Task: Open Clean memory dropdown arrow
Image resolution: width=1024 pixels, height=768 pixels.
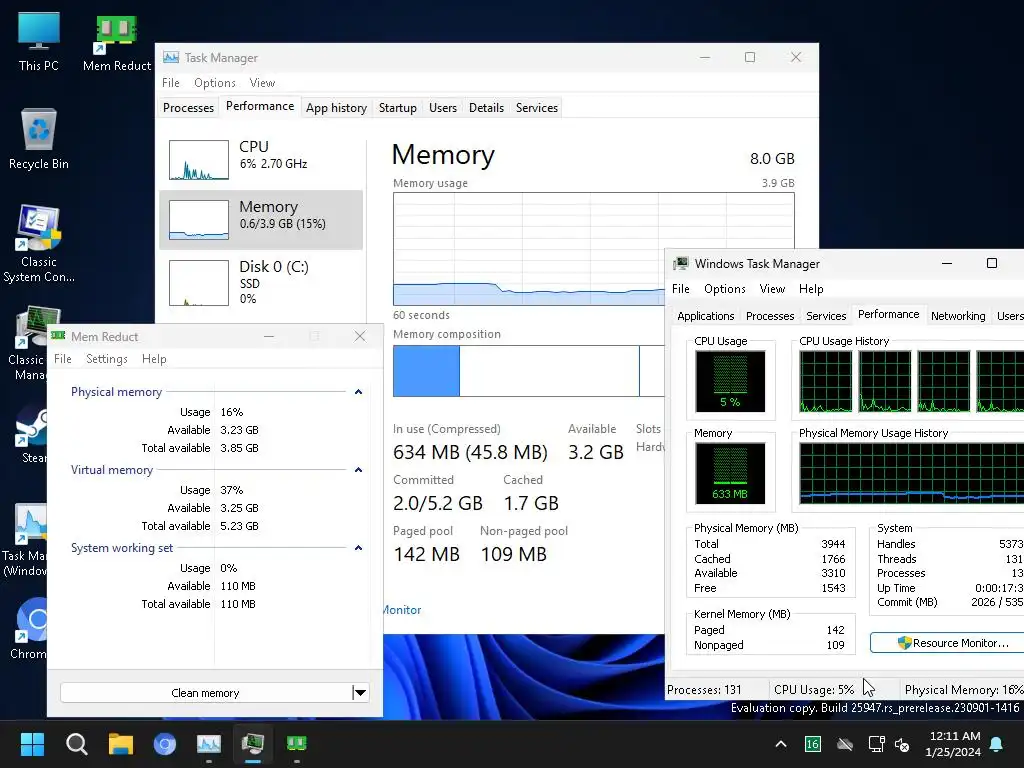Action: [360, 693]
